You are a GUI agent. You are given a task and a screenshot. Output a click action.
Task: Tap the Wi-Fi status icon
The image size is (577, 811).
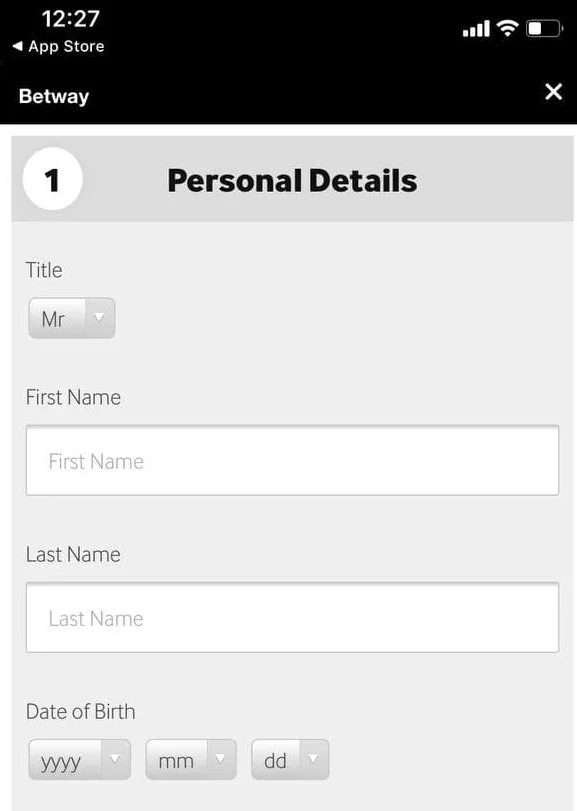click(x=507, y=28)
